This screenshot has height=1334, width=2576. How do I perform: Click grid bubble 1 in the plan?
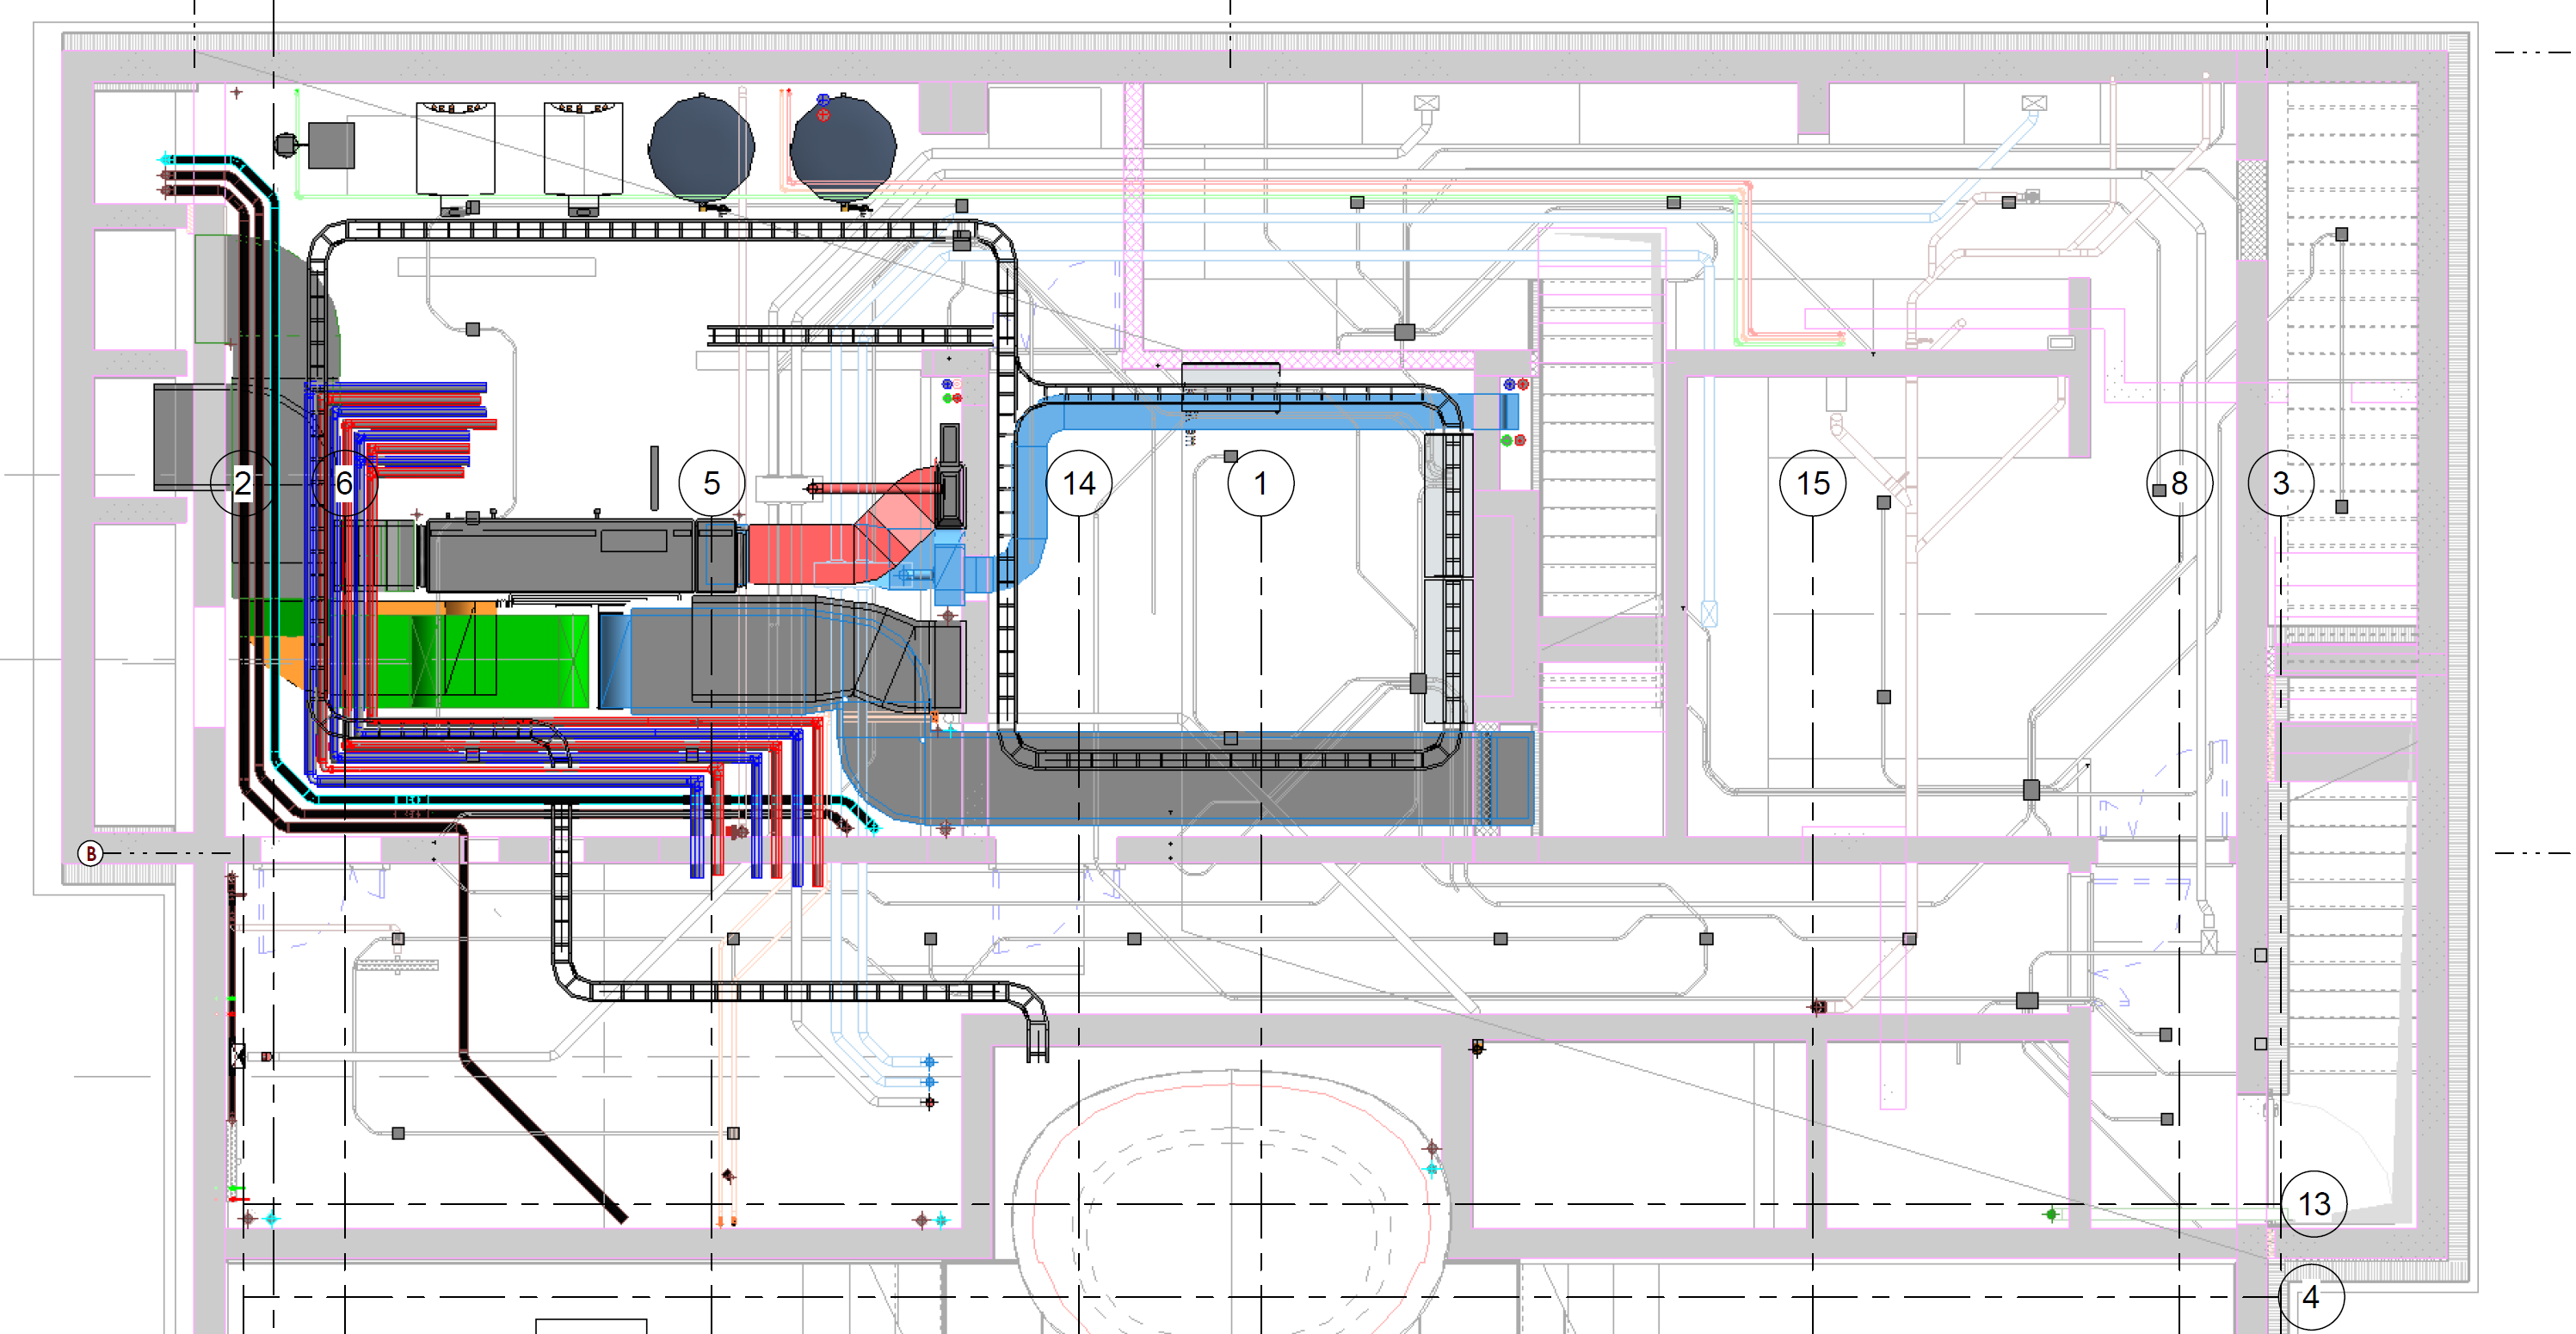(x=1261, y=484)
